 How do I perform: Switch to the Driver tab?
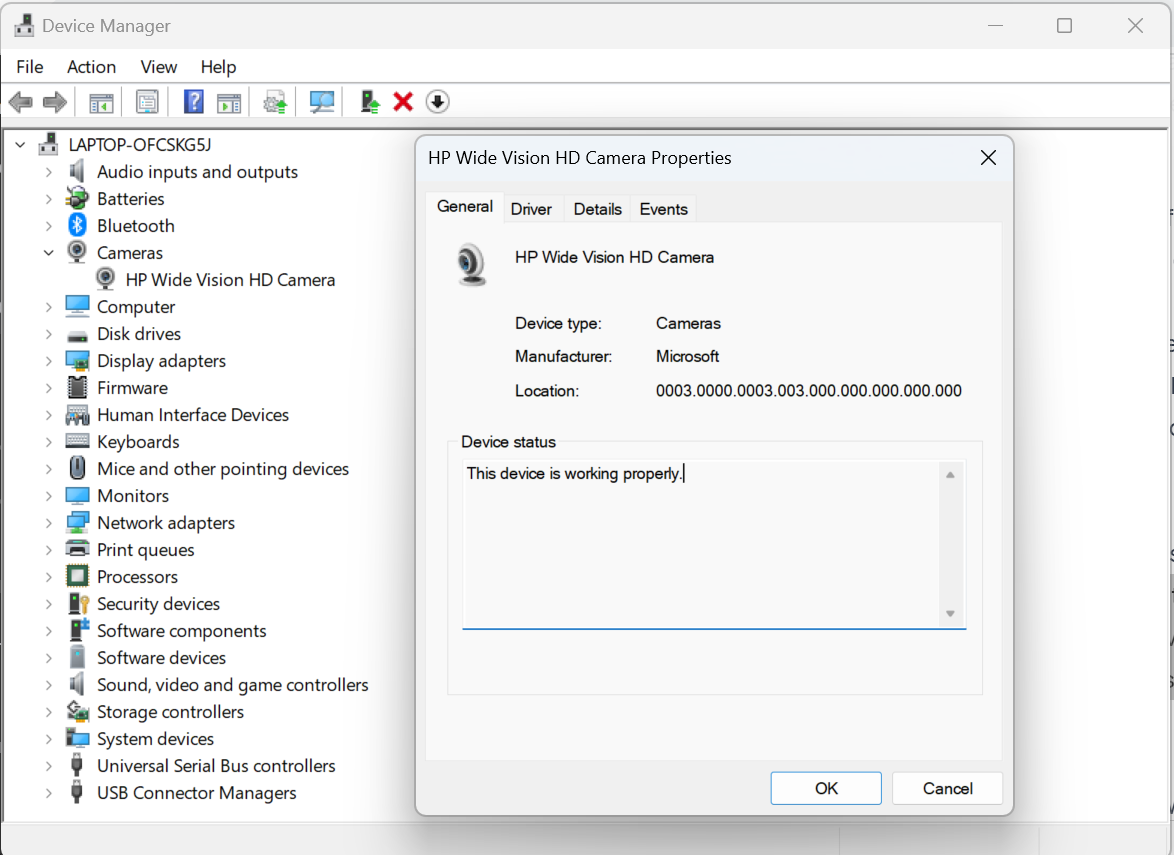[532, 208]
